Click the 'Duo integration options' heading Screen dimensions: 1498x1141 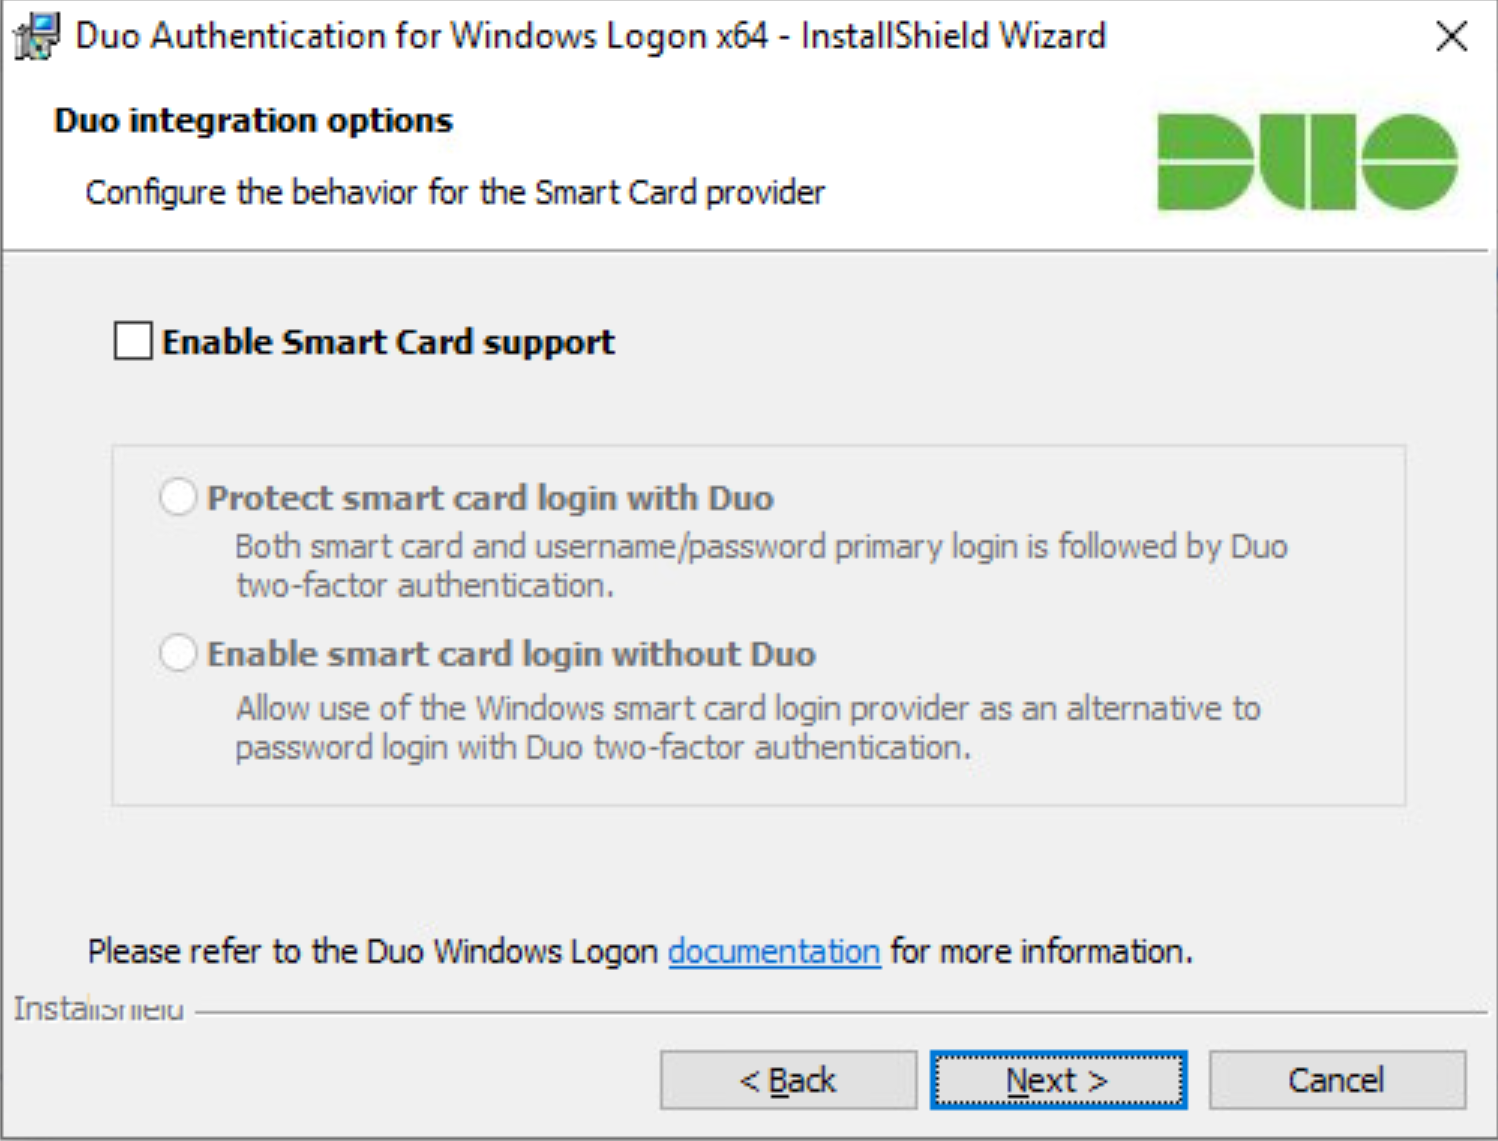tap(253, 121)
